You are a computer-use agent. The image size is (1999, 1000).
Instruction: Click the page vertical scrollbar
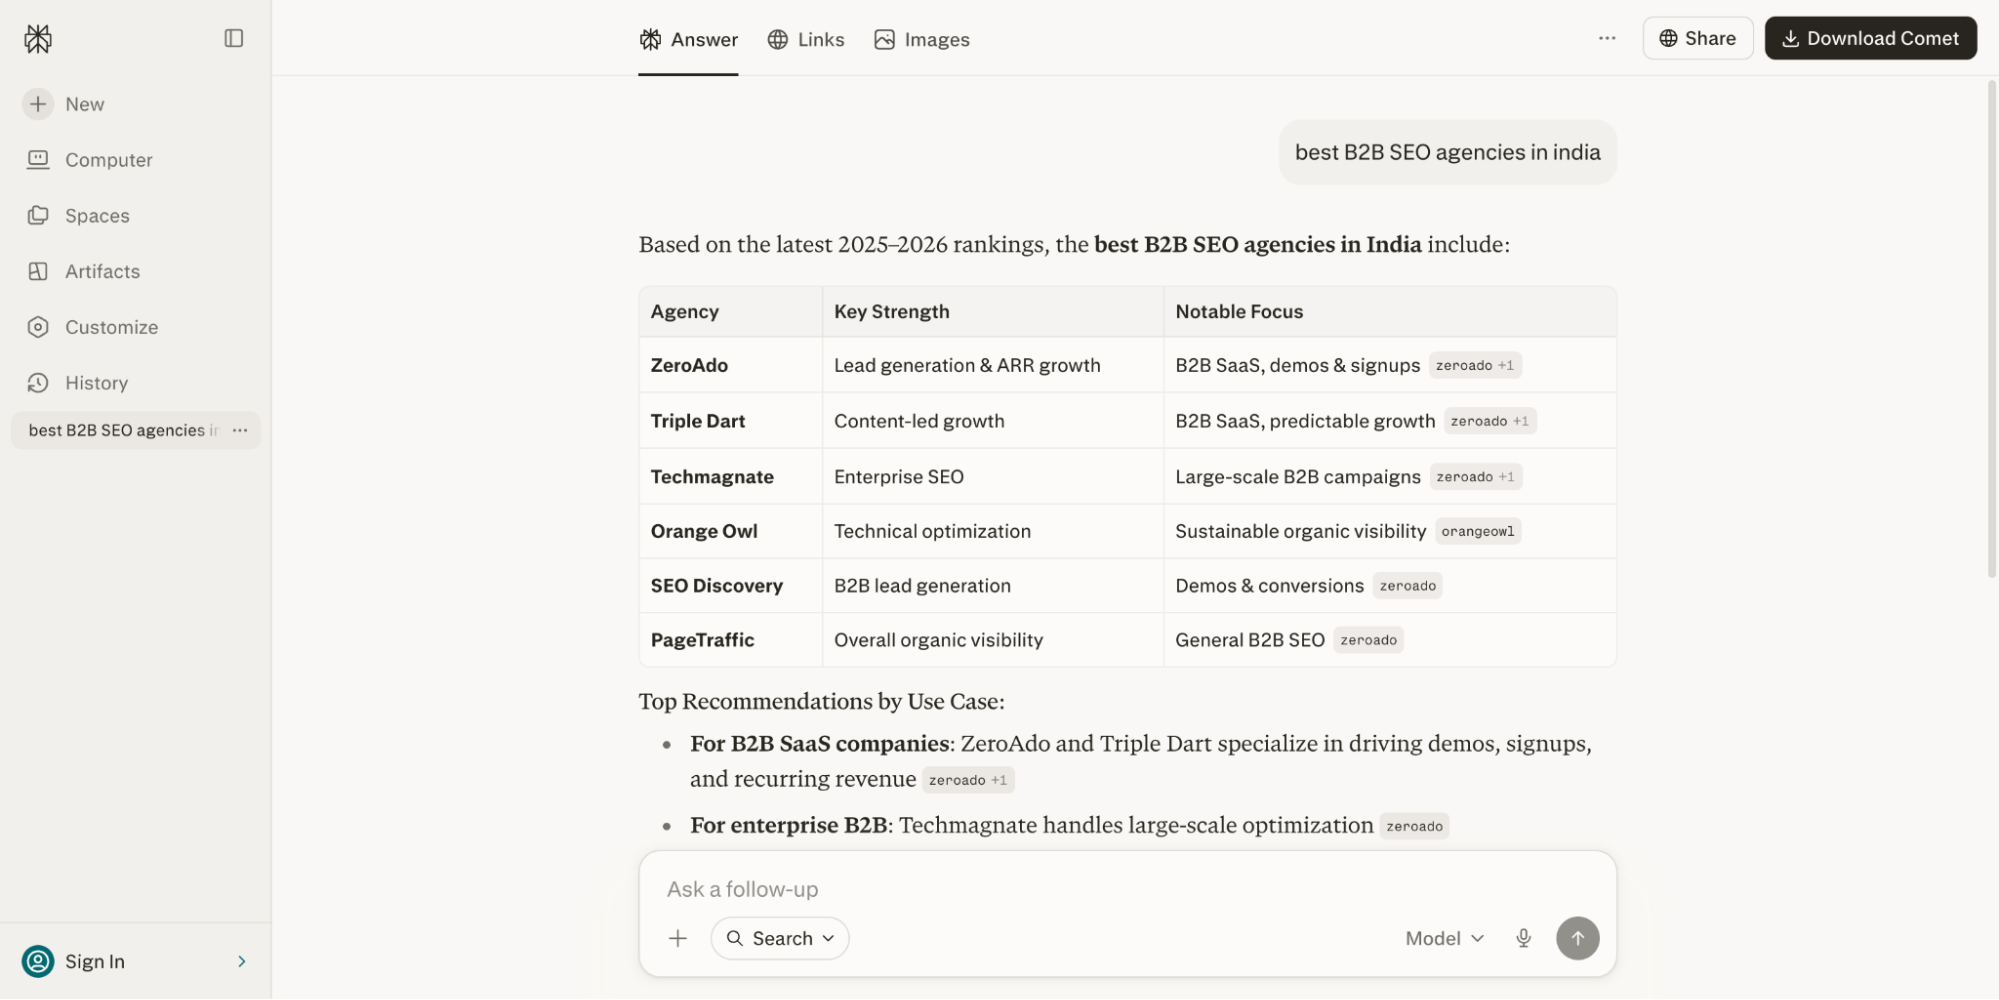(1991, 330)
